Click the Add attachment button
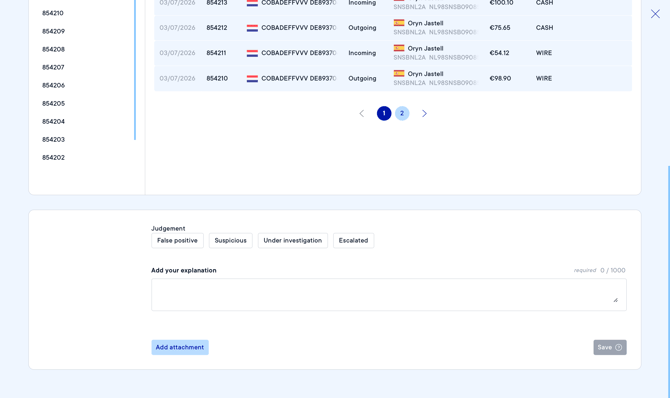 (x=180, y=347)
